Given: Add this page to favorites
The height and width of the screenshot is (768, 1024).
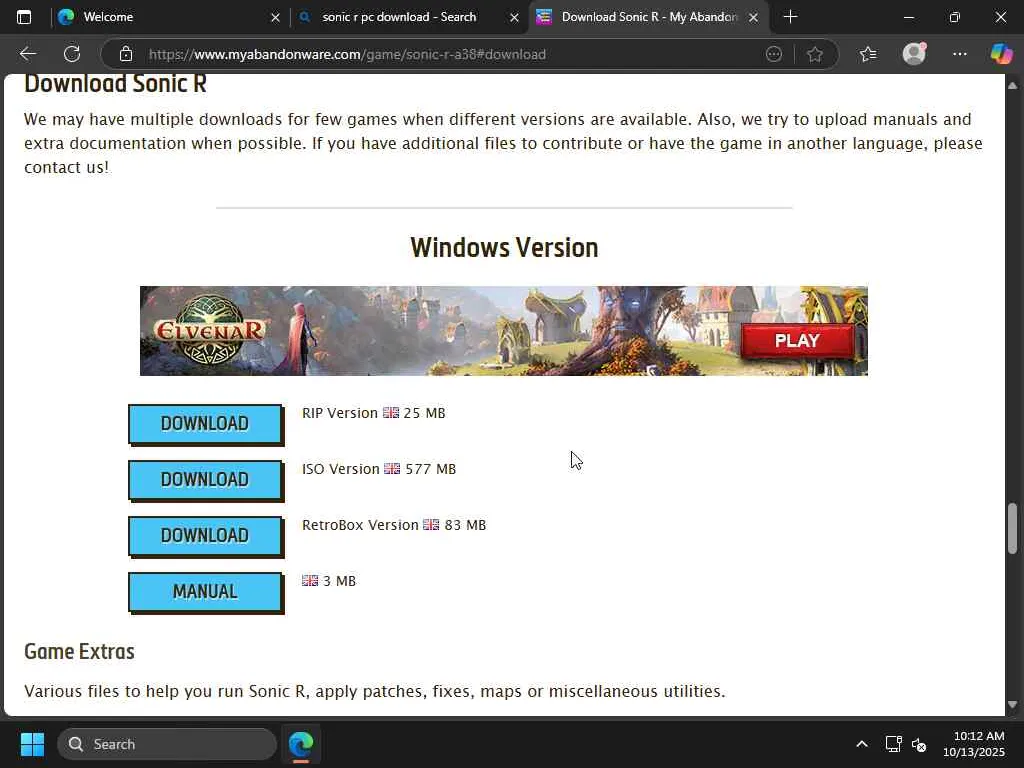Looking at the screenshot, I should click(x=815, y=54).
